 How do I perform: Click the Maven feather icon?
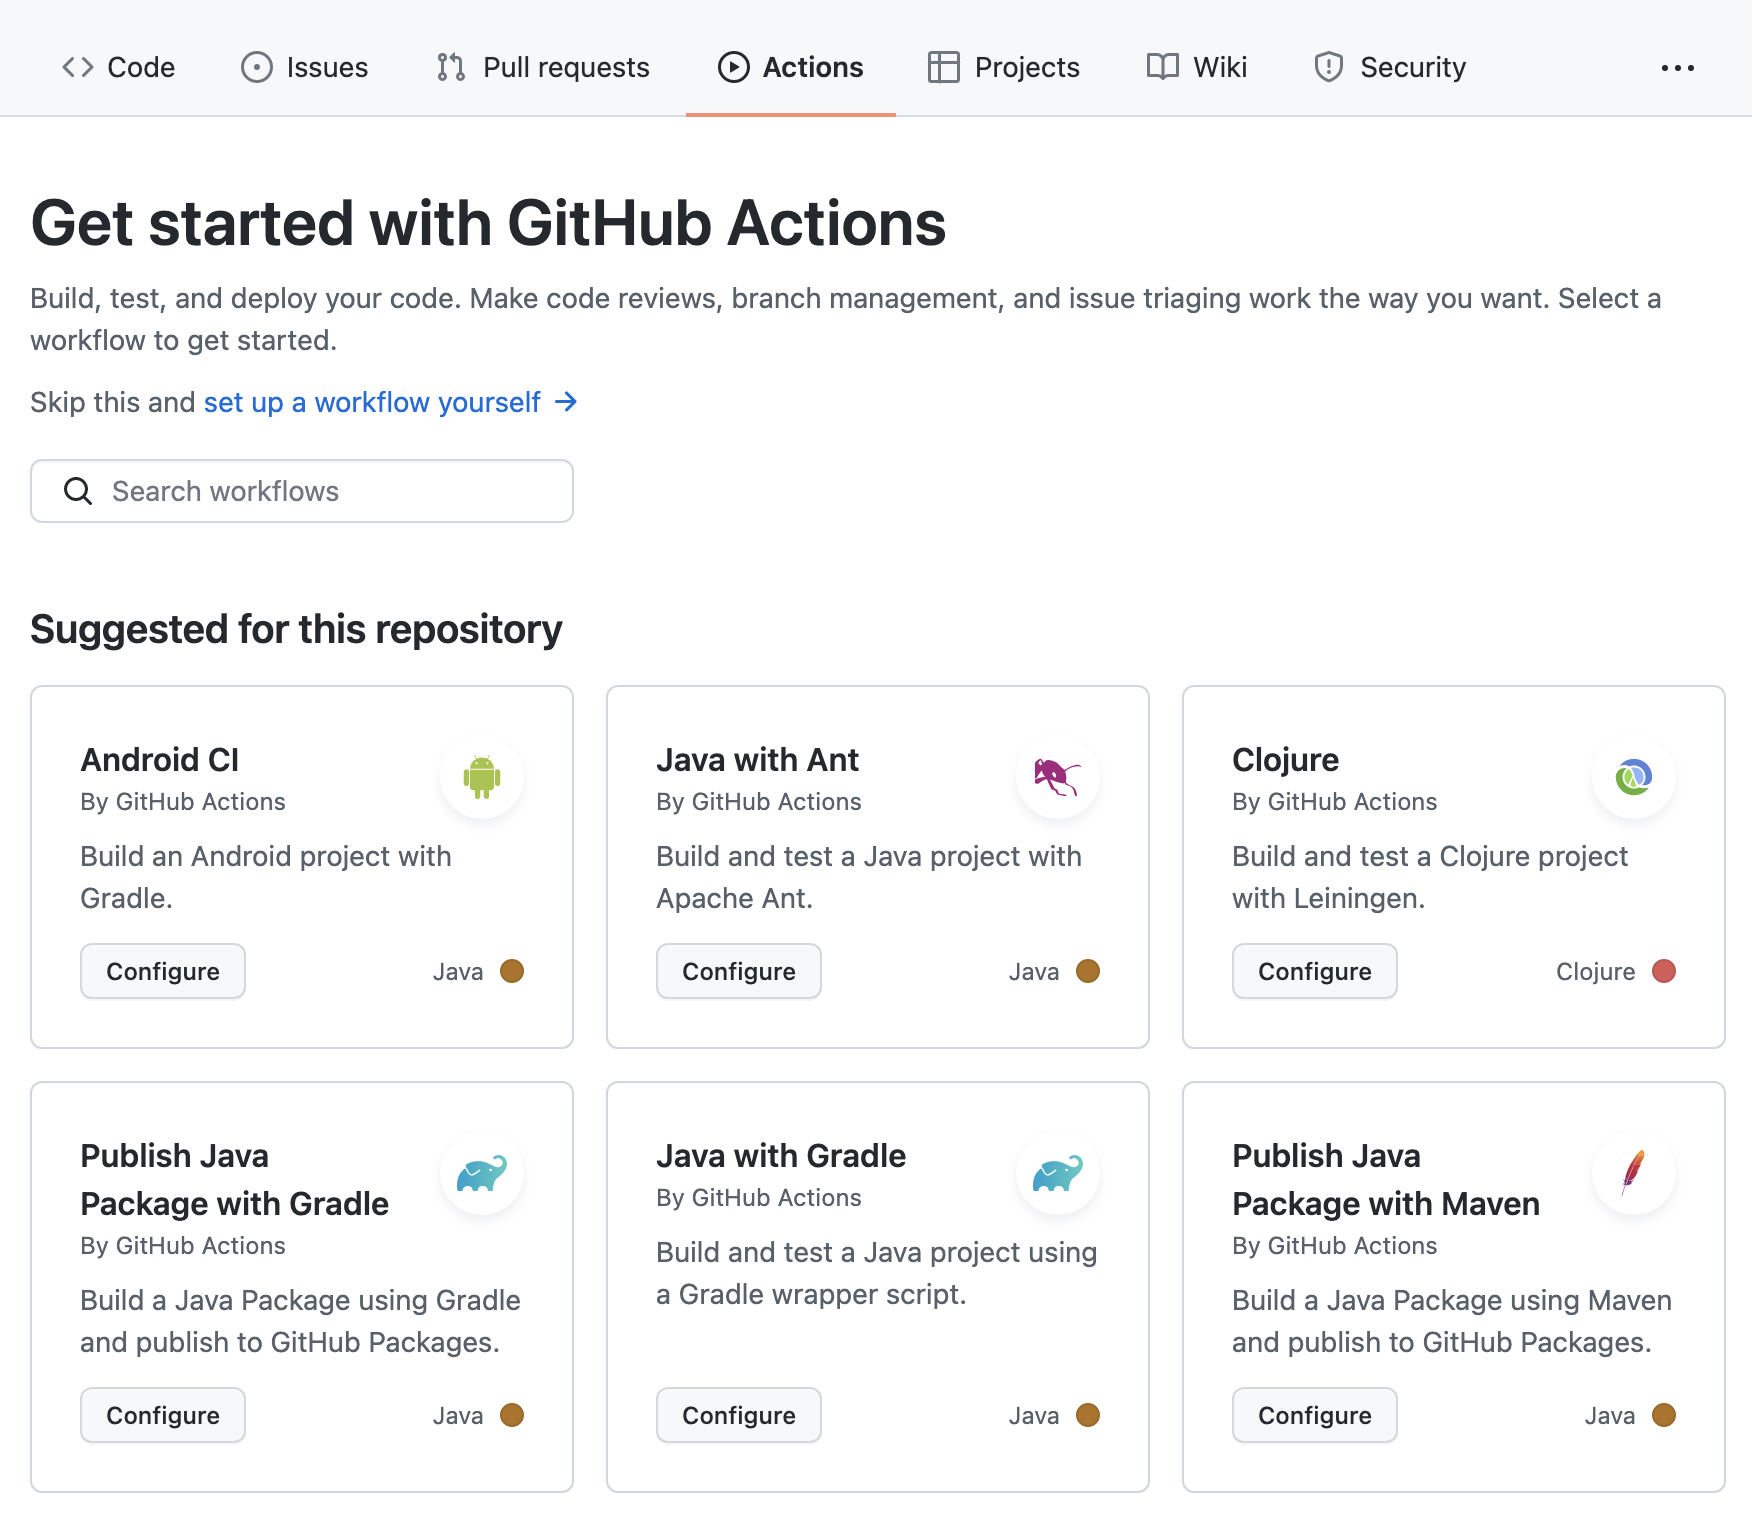click(x=1633, y=1173)
